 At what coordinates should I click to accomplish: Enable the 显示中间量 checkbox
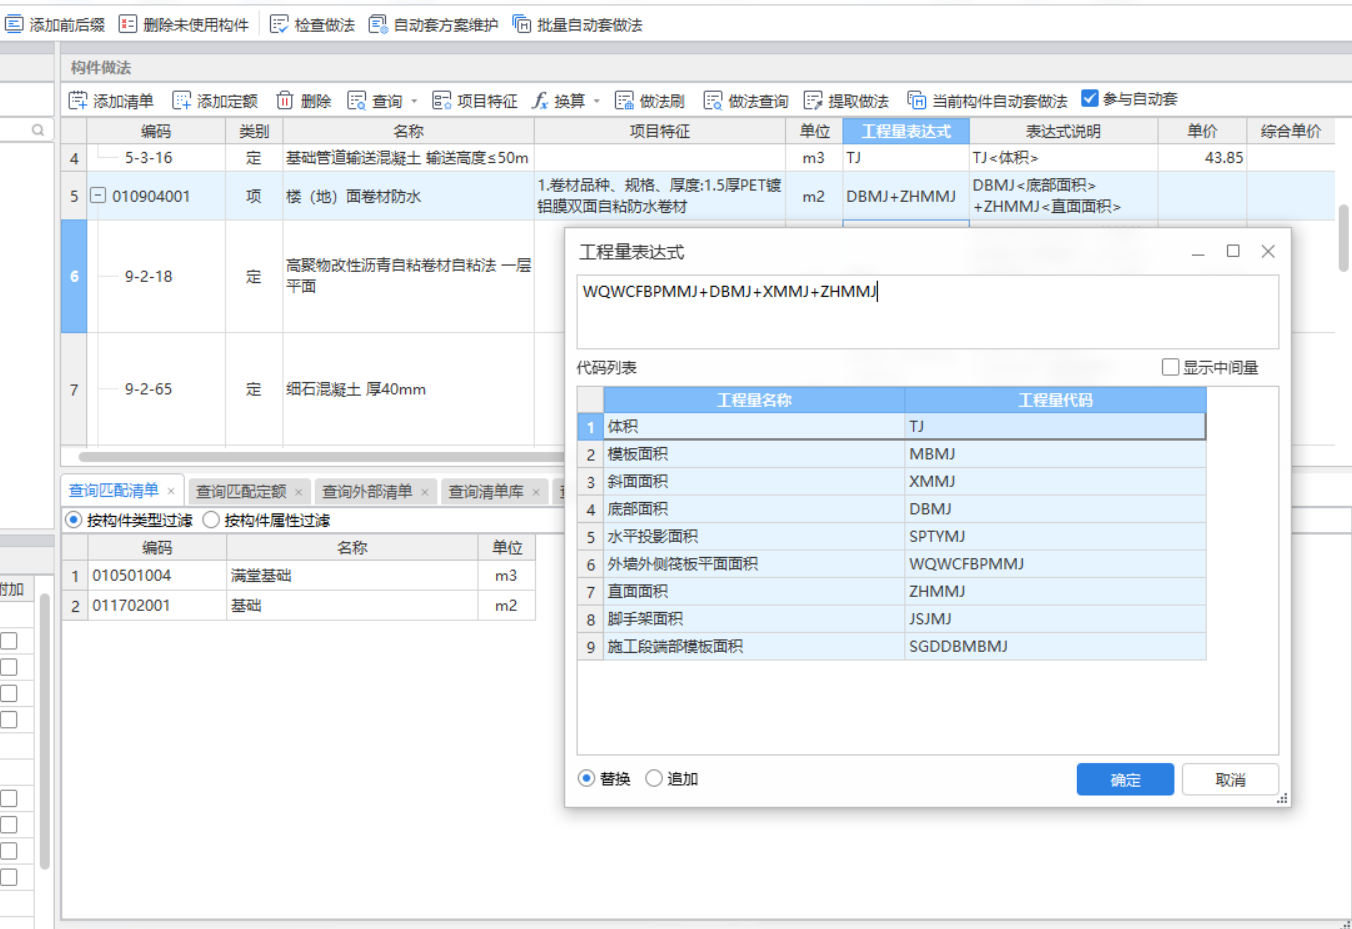click(x=1170, y=367)
